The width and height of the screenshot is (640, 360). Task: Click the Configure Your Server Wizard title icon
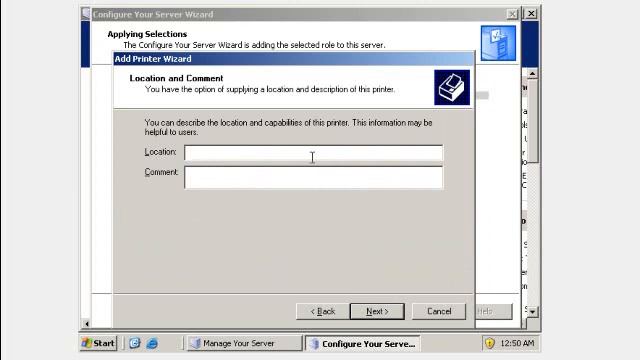coord(86,13)
